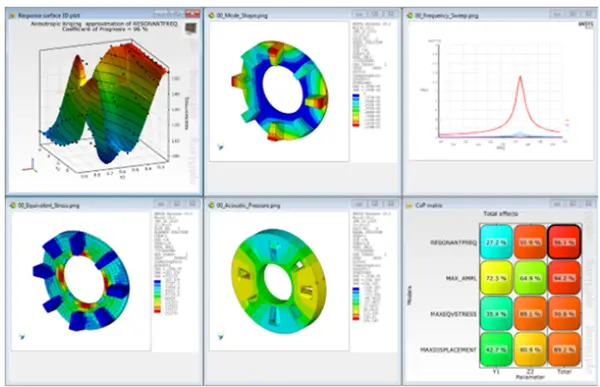Click the RESONANTFREQ row label
600x387 pixels.
click(454, 242)
